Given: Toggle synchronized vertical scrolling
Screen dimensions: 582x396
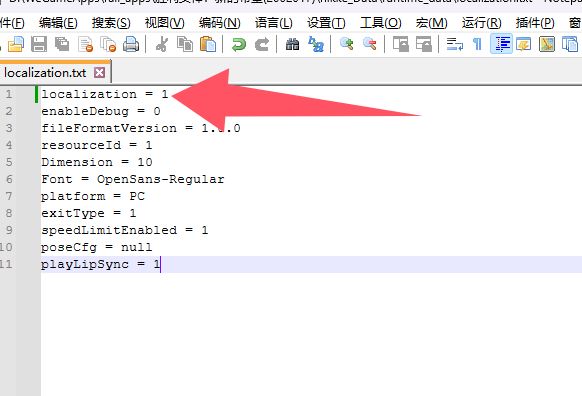Looking at the screenshot, I should [x=400, y=44].
